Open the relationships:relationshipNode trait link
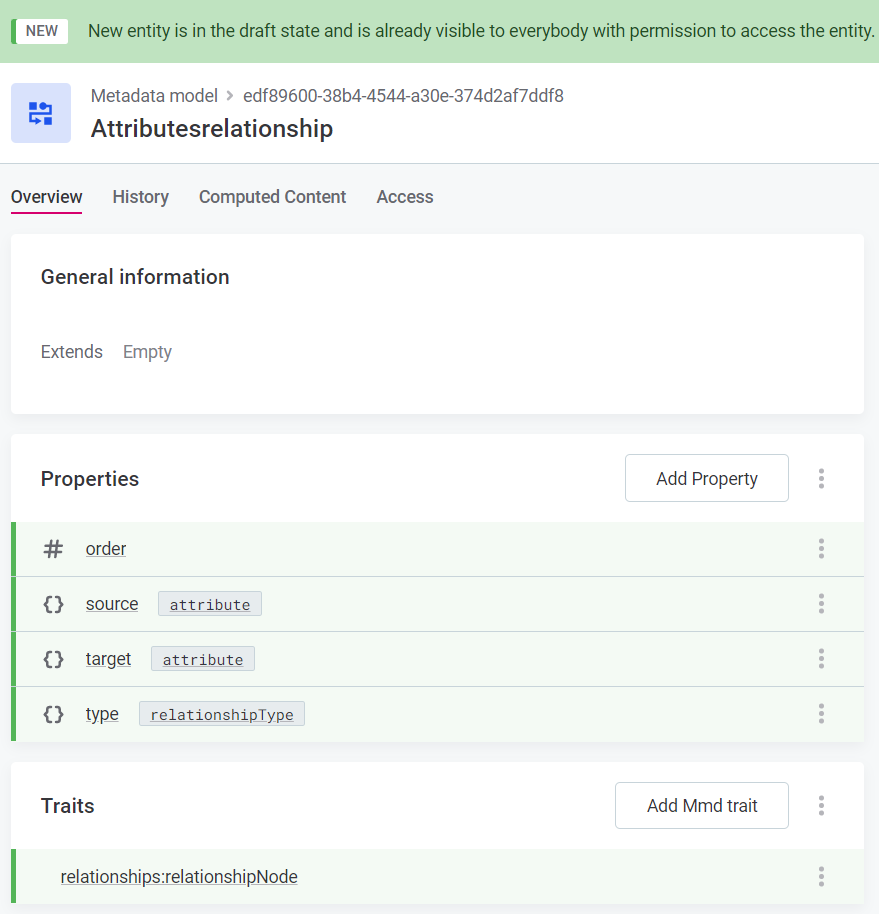Screen dimensions: 879x914 pyautogui.click(x=179, y=877)
